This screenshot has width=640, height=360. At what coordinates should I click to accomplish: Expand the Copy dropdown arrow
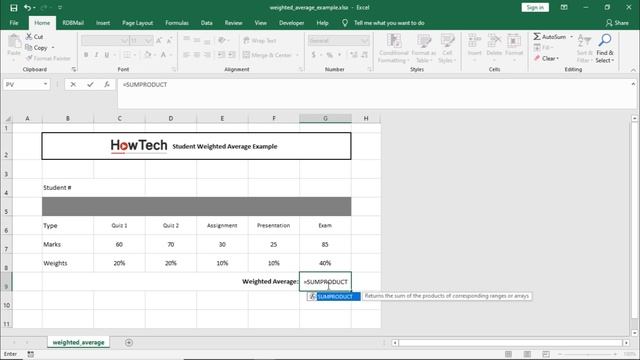(x=53, y=48)
